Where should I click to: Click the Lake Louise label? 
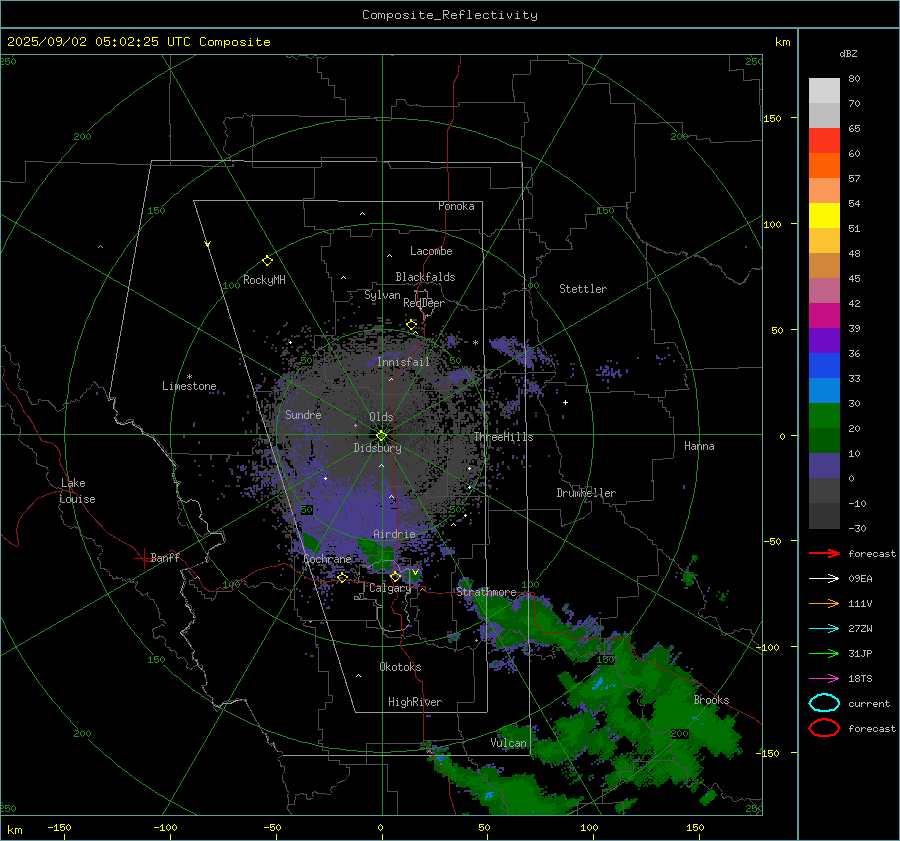(x=77, y=491)
